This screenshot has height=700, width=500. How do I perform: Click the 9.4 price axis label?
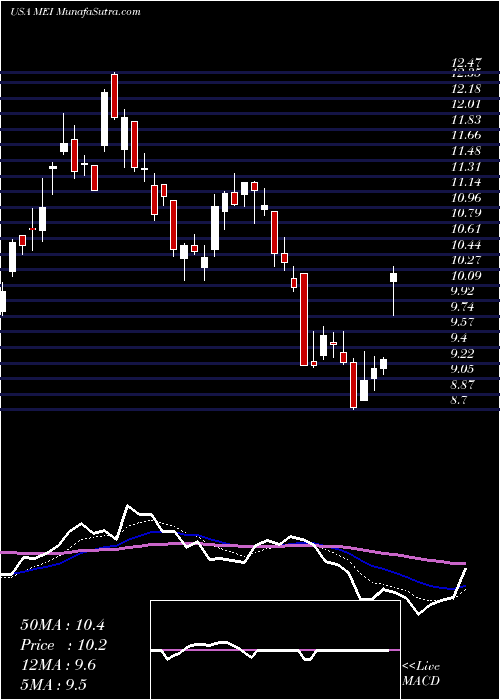(x=459, y=338)
